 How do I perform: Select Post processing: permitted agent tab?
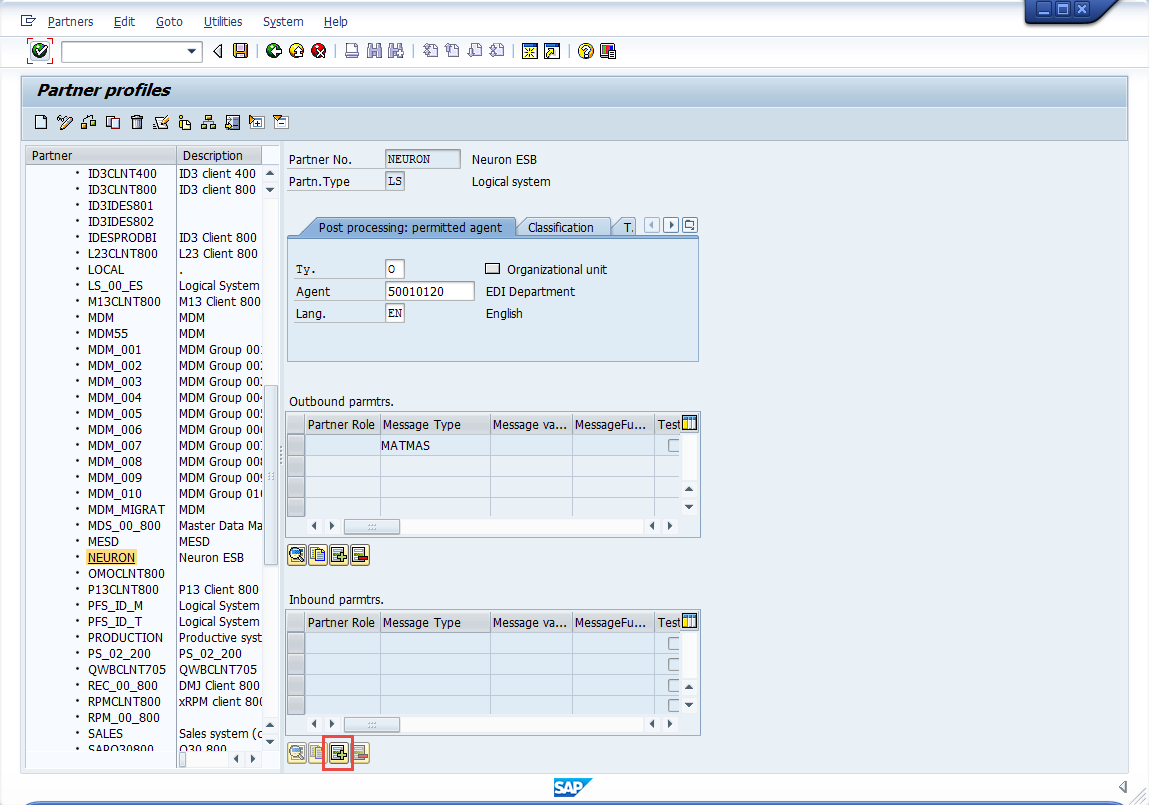click(x=410, y=228)
